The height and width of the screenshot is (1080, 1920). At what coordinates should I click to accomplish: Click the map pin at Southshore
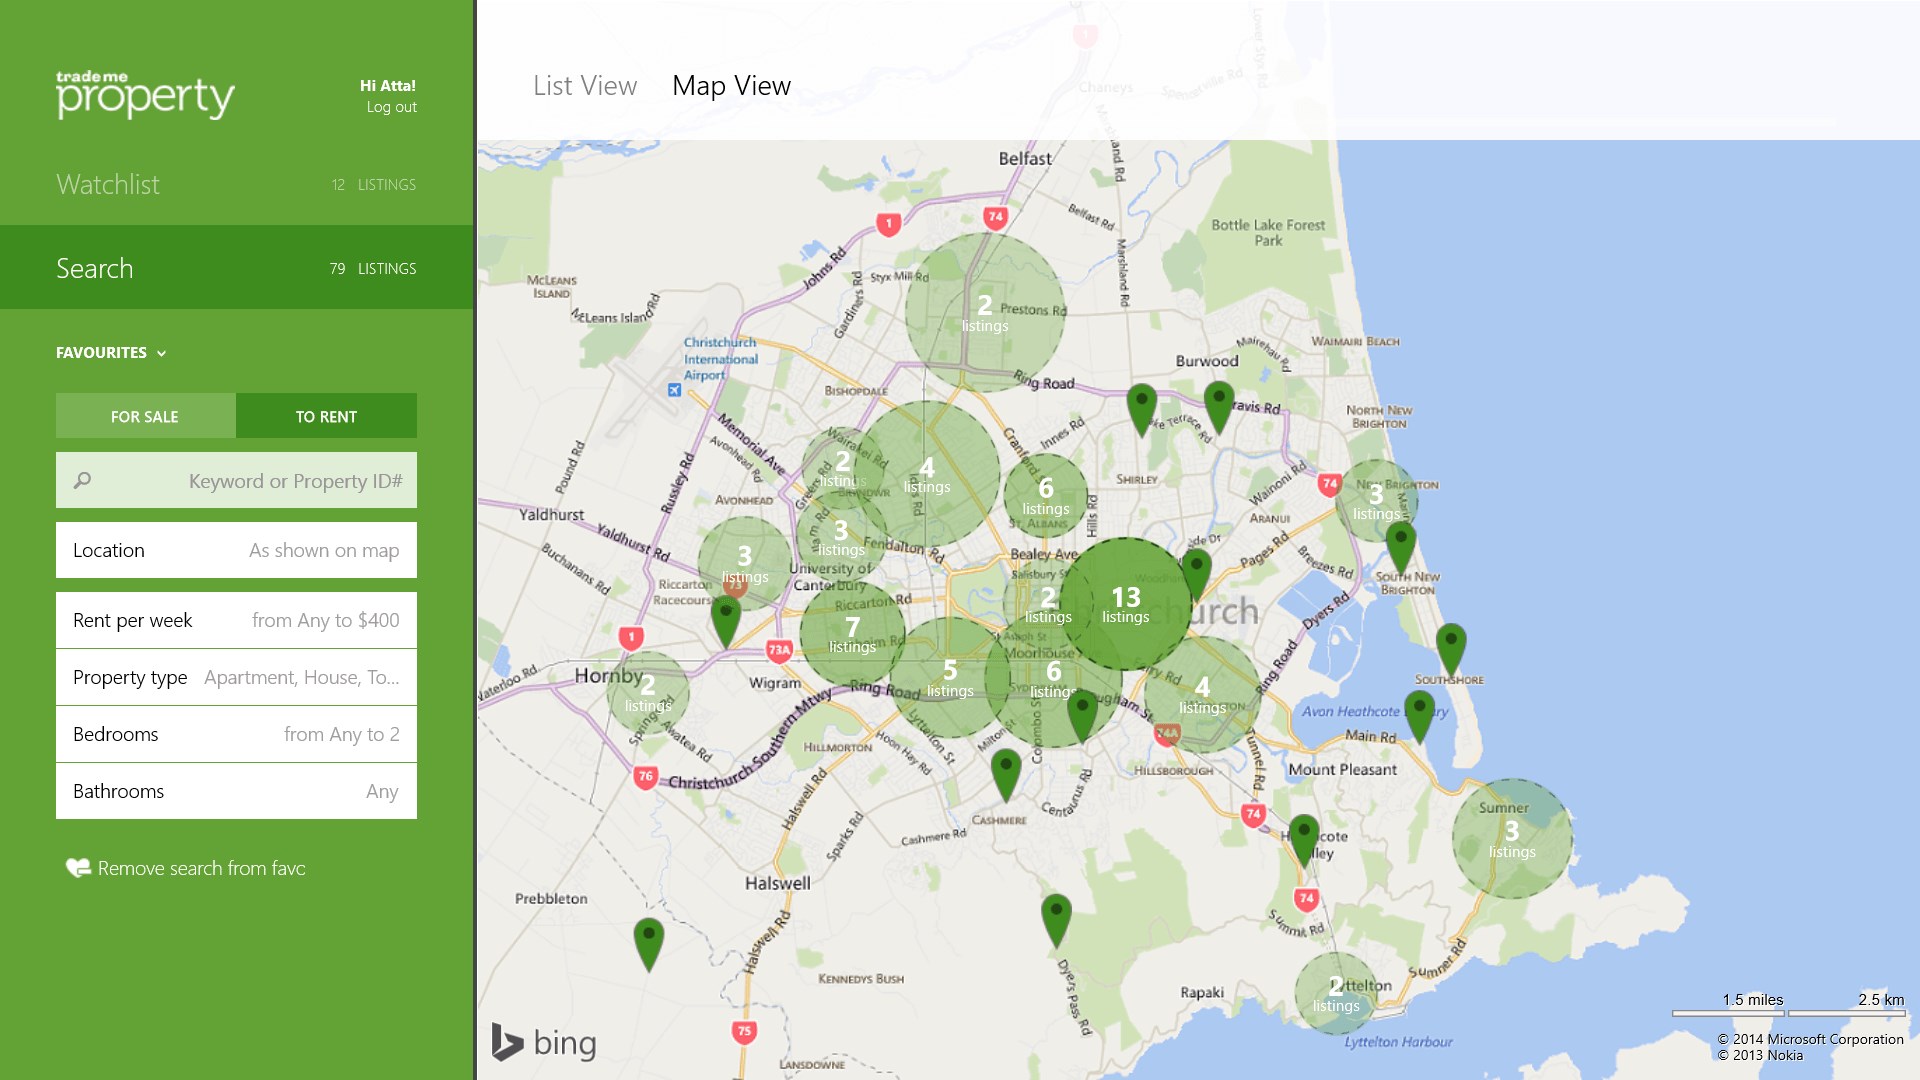coord(1450,645)
